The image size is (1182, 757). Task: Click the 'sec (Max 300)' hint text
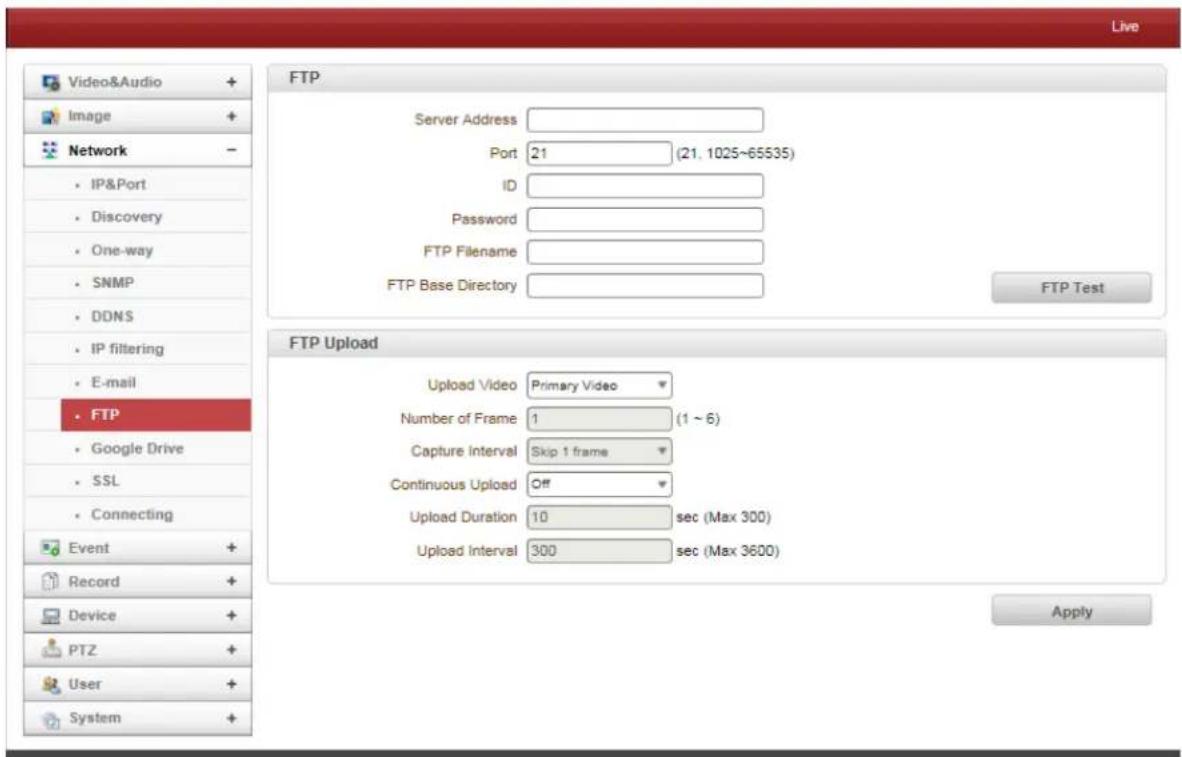pos(723,517)
